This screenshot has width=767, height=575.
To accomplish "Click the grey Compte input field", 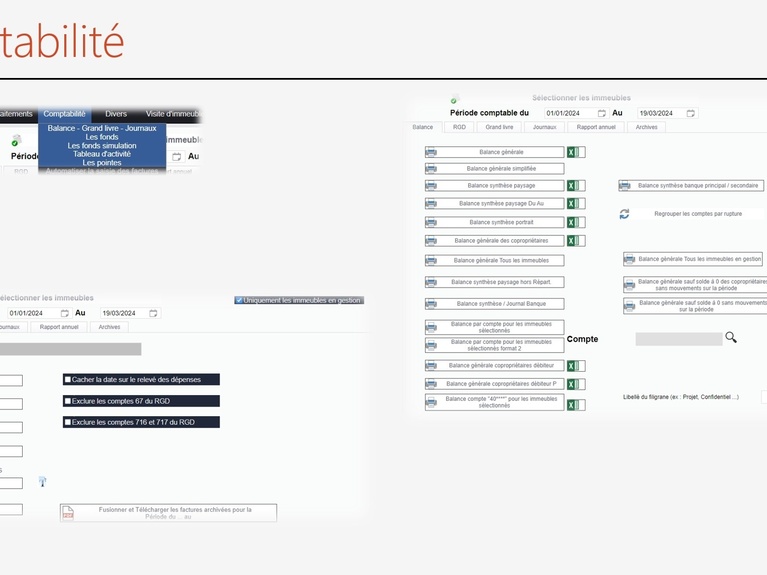I will 678,339.
